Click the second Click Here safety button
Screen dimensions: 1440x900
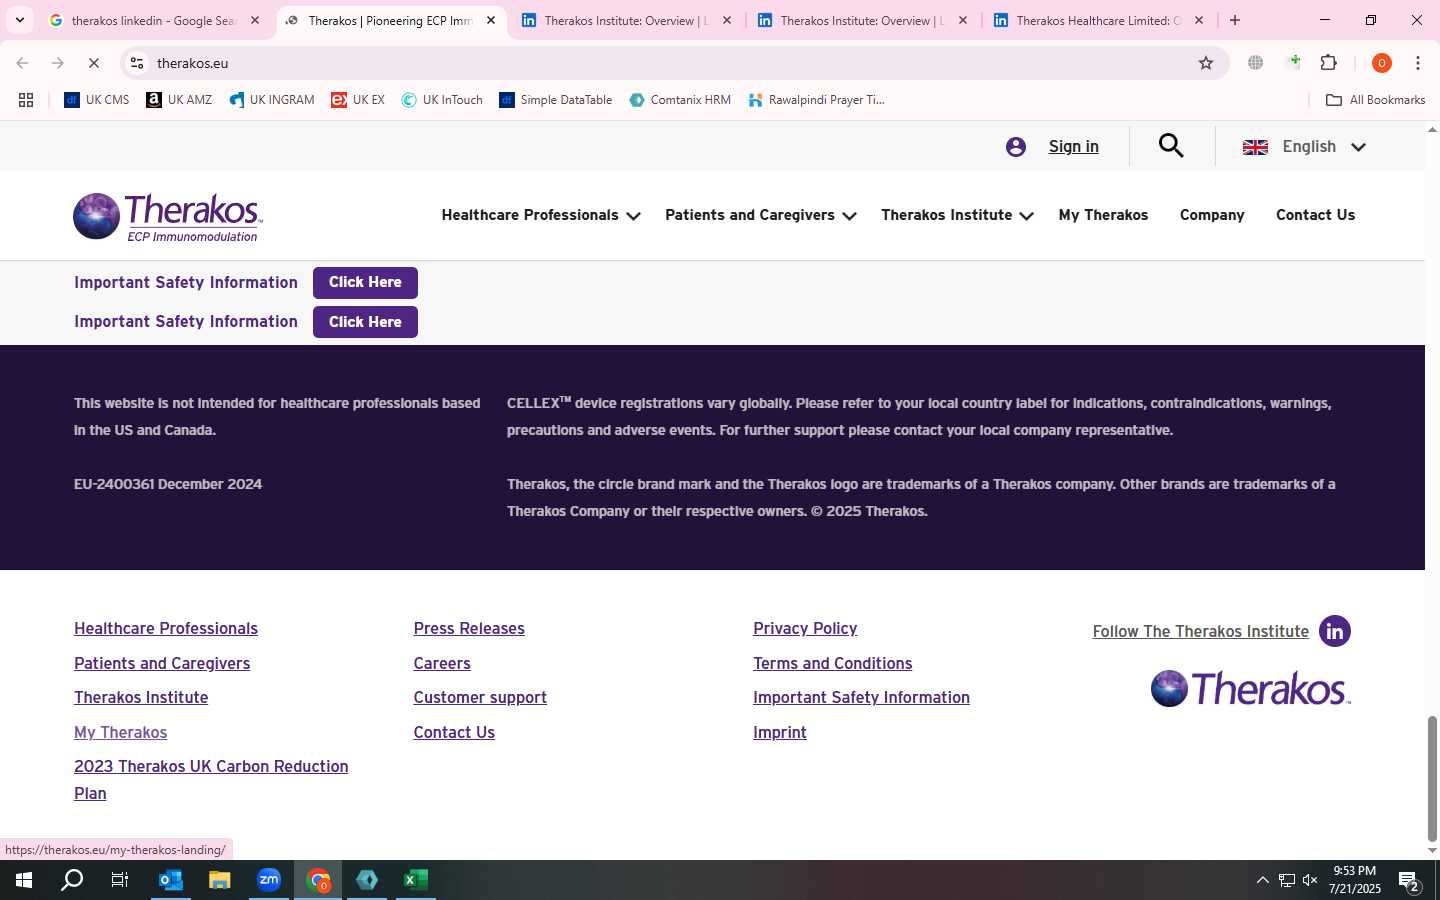click(365, 322)
